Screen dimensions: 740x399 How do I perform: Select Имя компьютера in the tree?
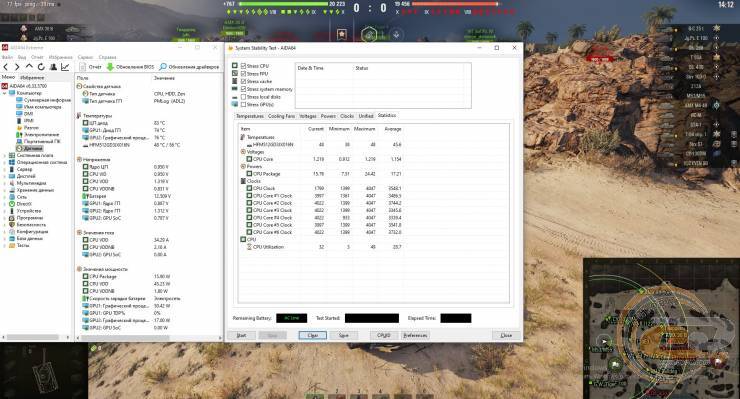[39, 107]
